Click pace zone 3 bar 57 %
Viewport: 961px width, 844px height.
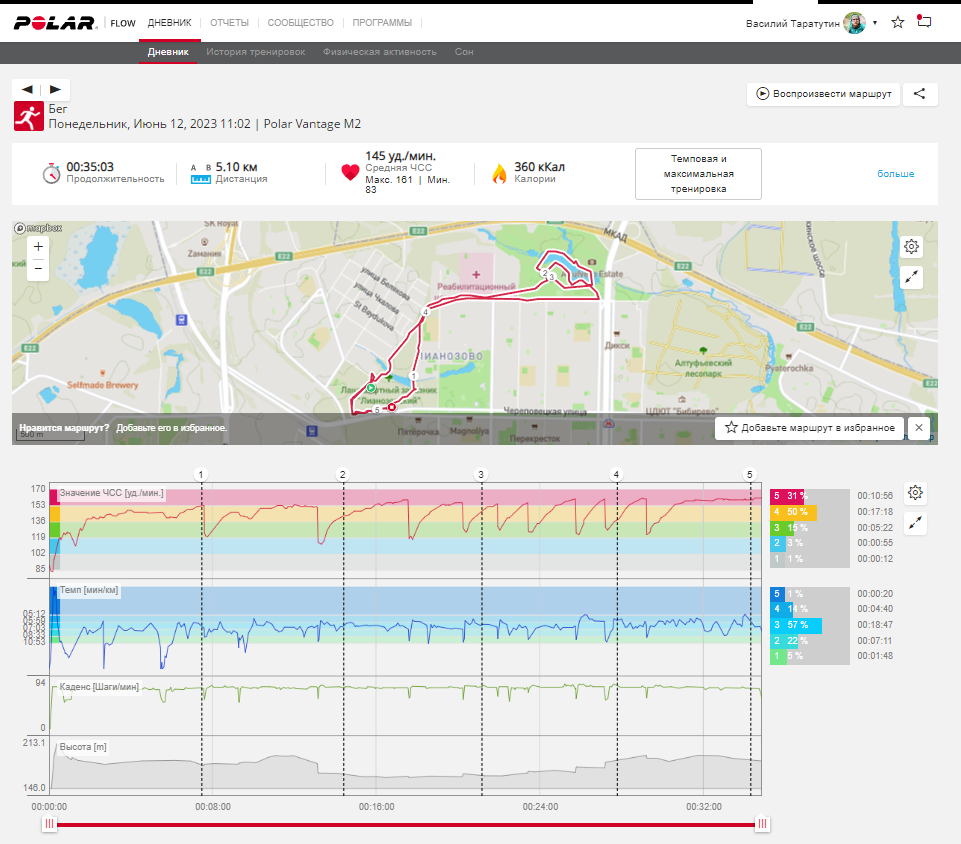tap(796, 625)
